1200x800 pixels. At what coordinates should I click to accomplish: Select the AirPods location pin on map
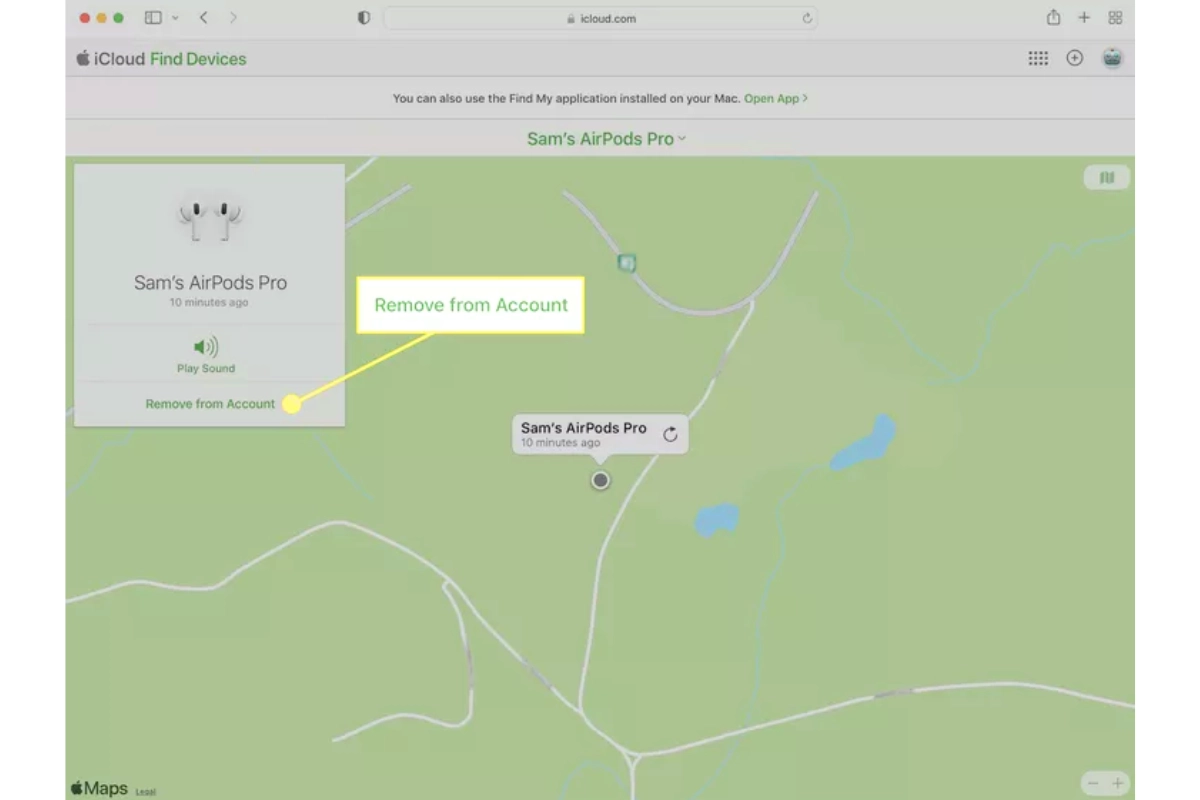(600, 480)
